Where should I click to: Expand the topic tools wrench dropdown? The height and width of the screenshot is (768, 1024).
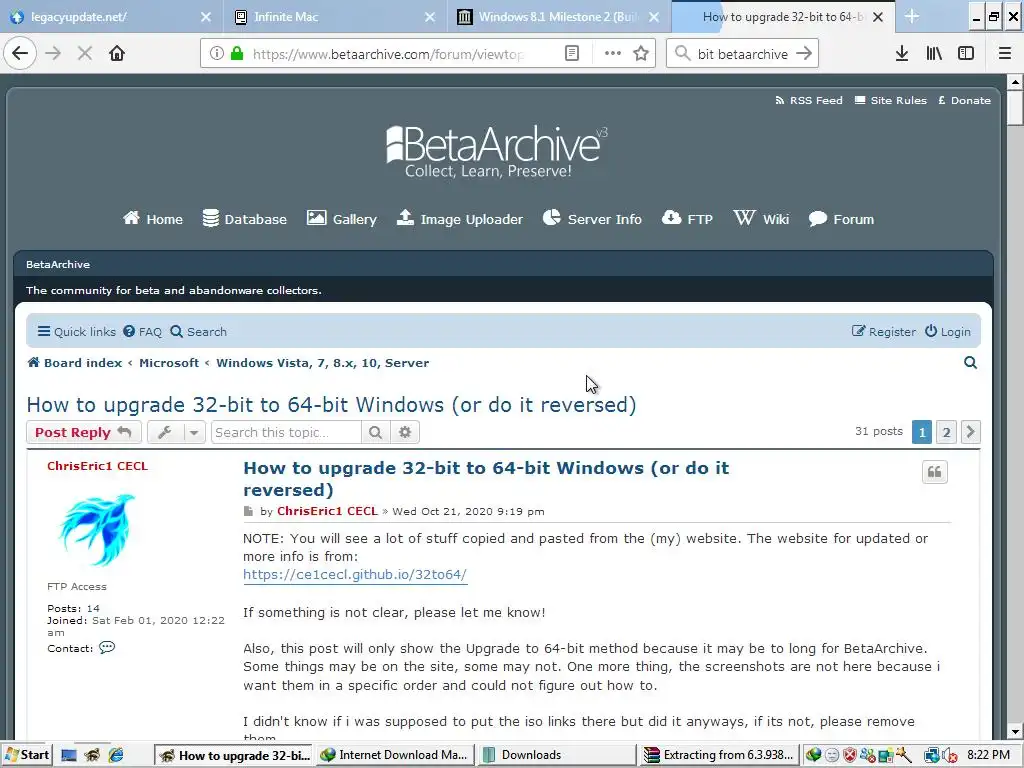(176, 432)
